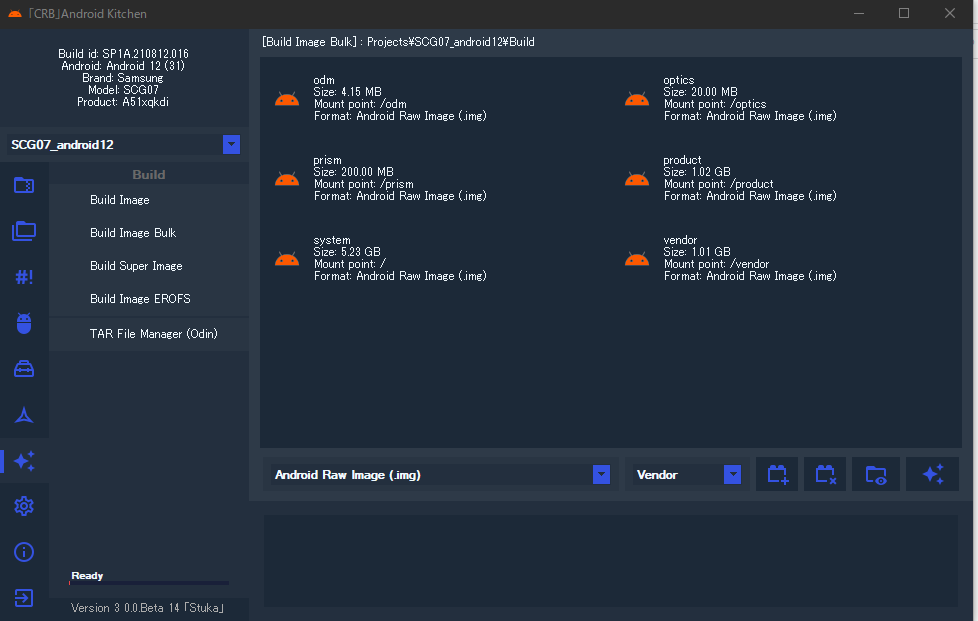Click the Build Image Bulk path header

[x=398, y=42]
